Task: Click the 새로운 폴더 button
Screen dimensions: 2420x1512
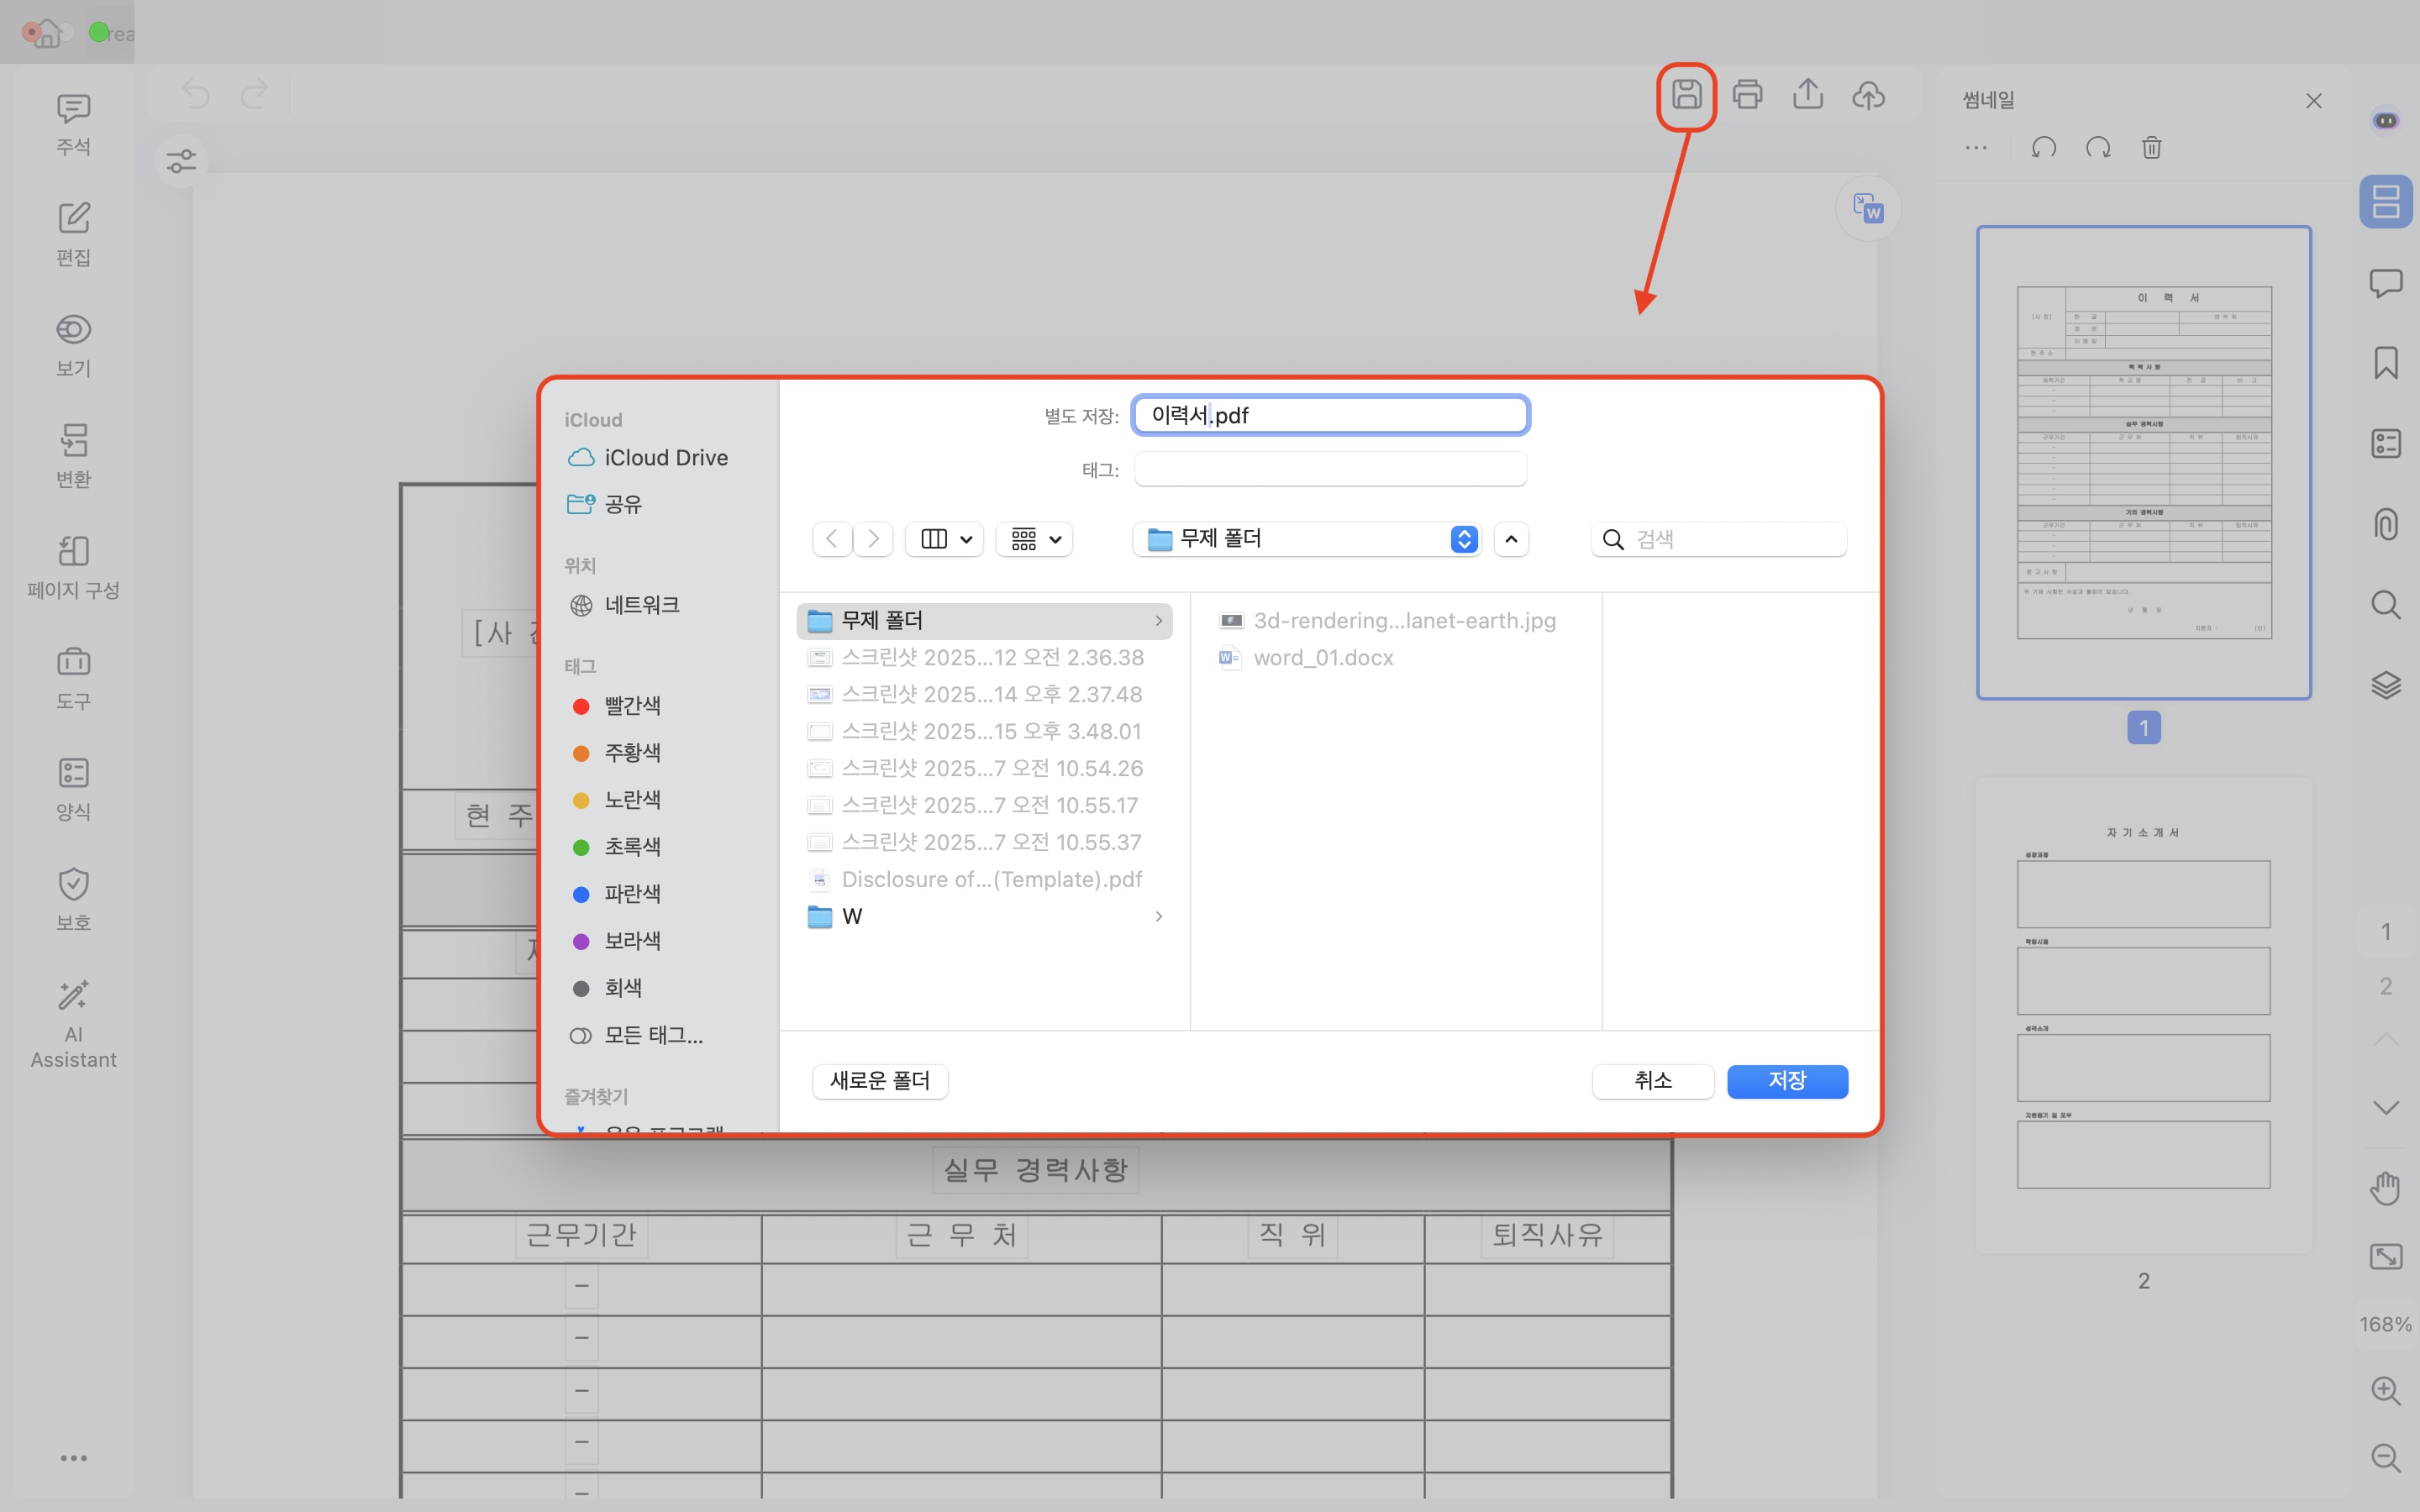Action: [879, 1080]
